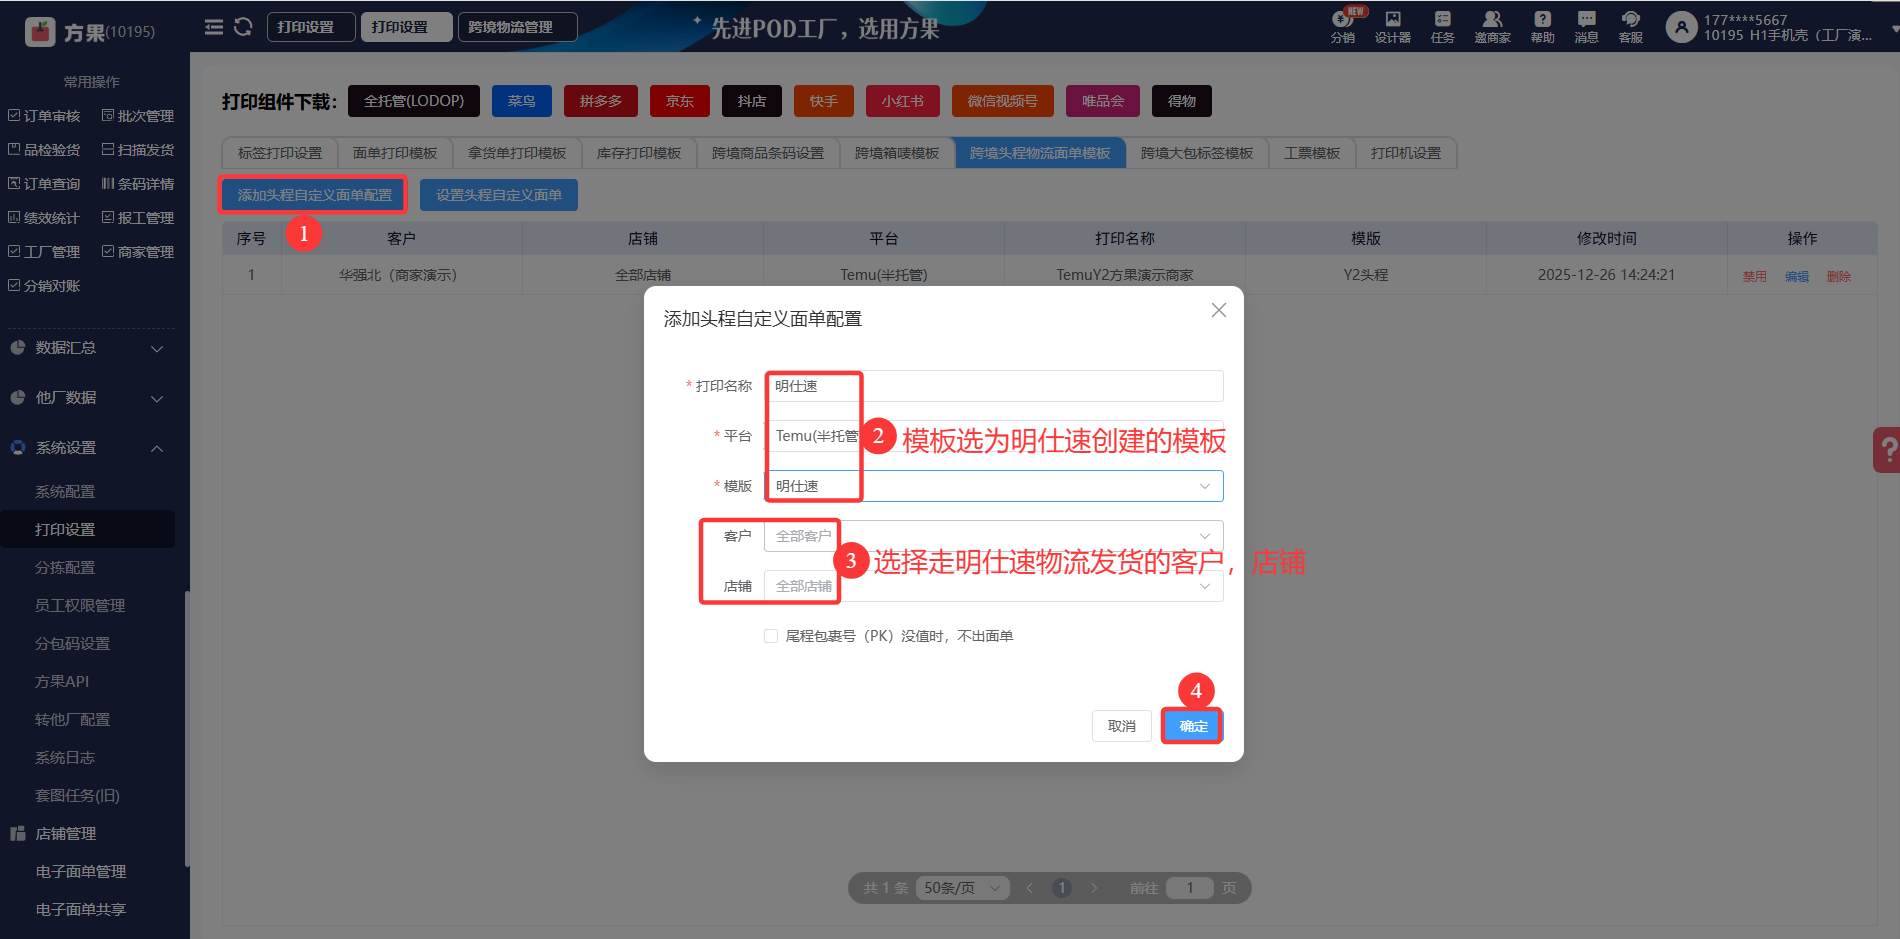Open 条码详情 shortcut in sidebar
This screenshot has width=1900, height=939.
[x=139, y=184]
